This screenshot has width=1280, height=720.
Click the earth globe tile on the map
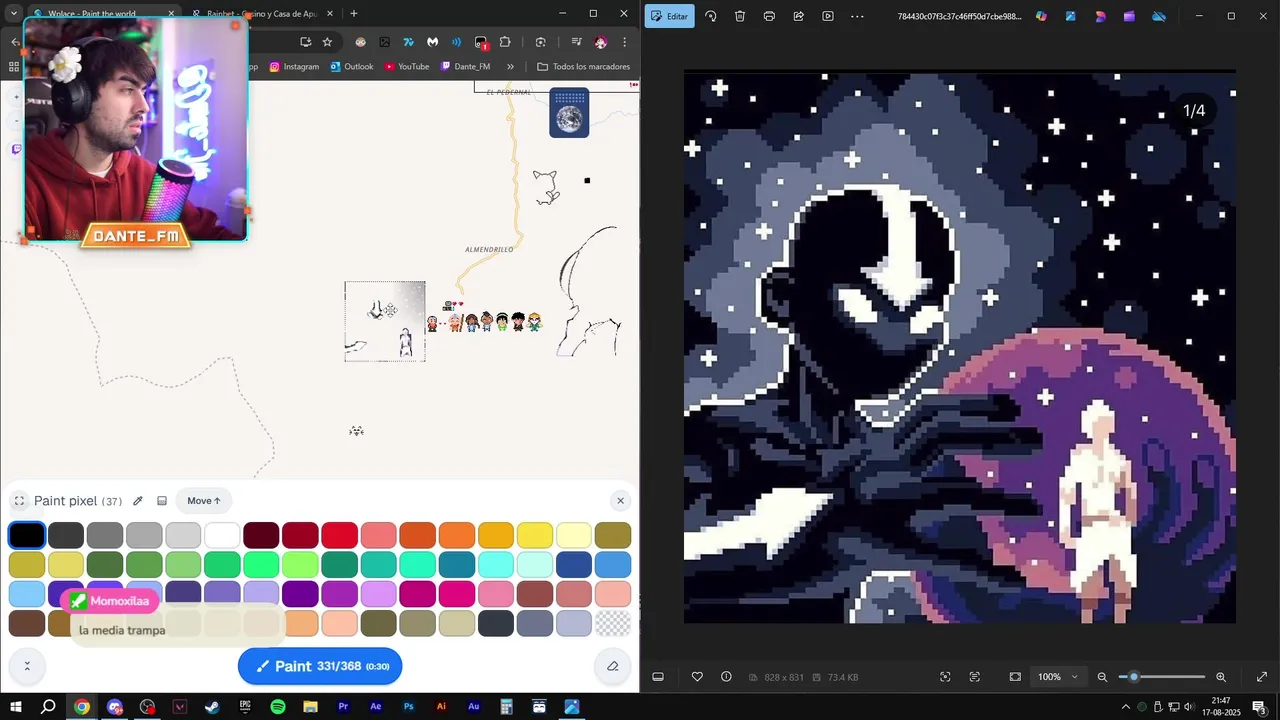click(569, 113)
